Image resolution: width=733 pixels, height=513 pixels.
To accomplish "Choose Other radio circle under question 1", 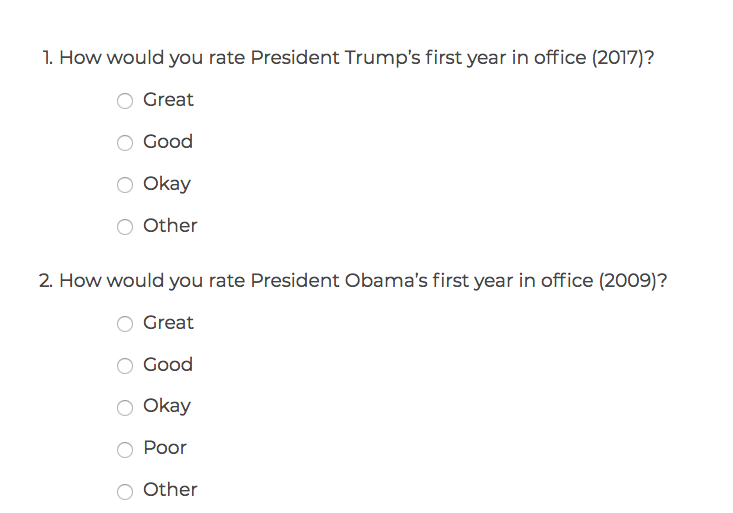I will point(125,227).
